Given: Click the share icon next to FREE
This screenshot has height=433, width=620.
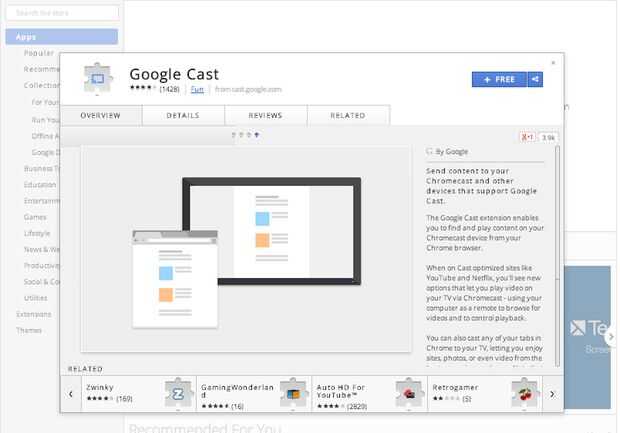Looking at the screenshot, I should coord(535,79).
